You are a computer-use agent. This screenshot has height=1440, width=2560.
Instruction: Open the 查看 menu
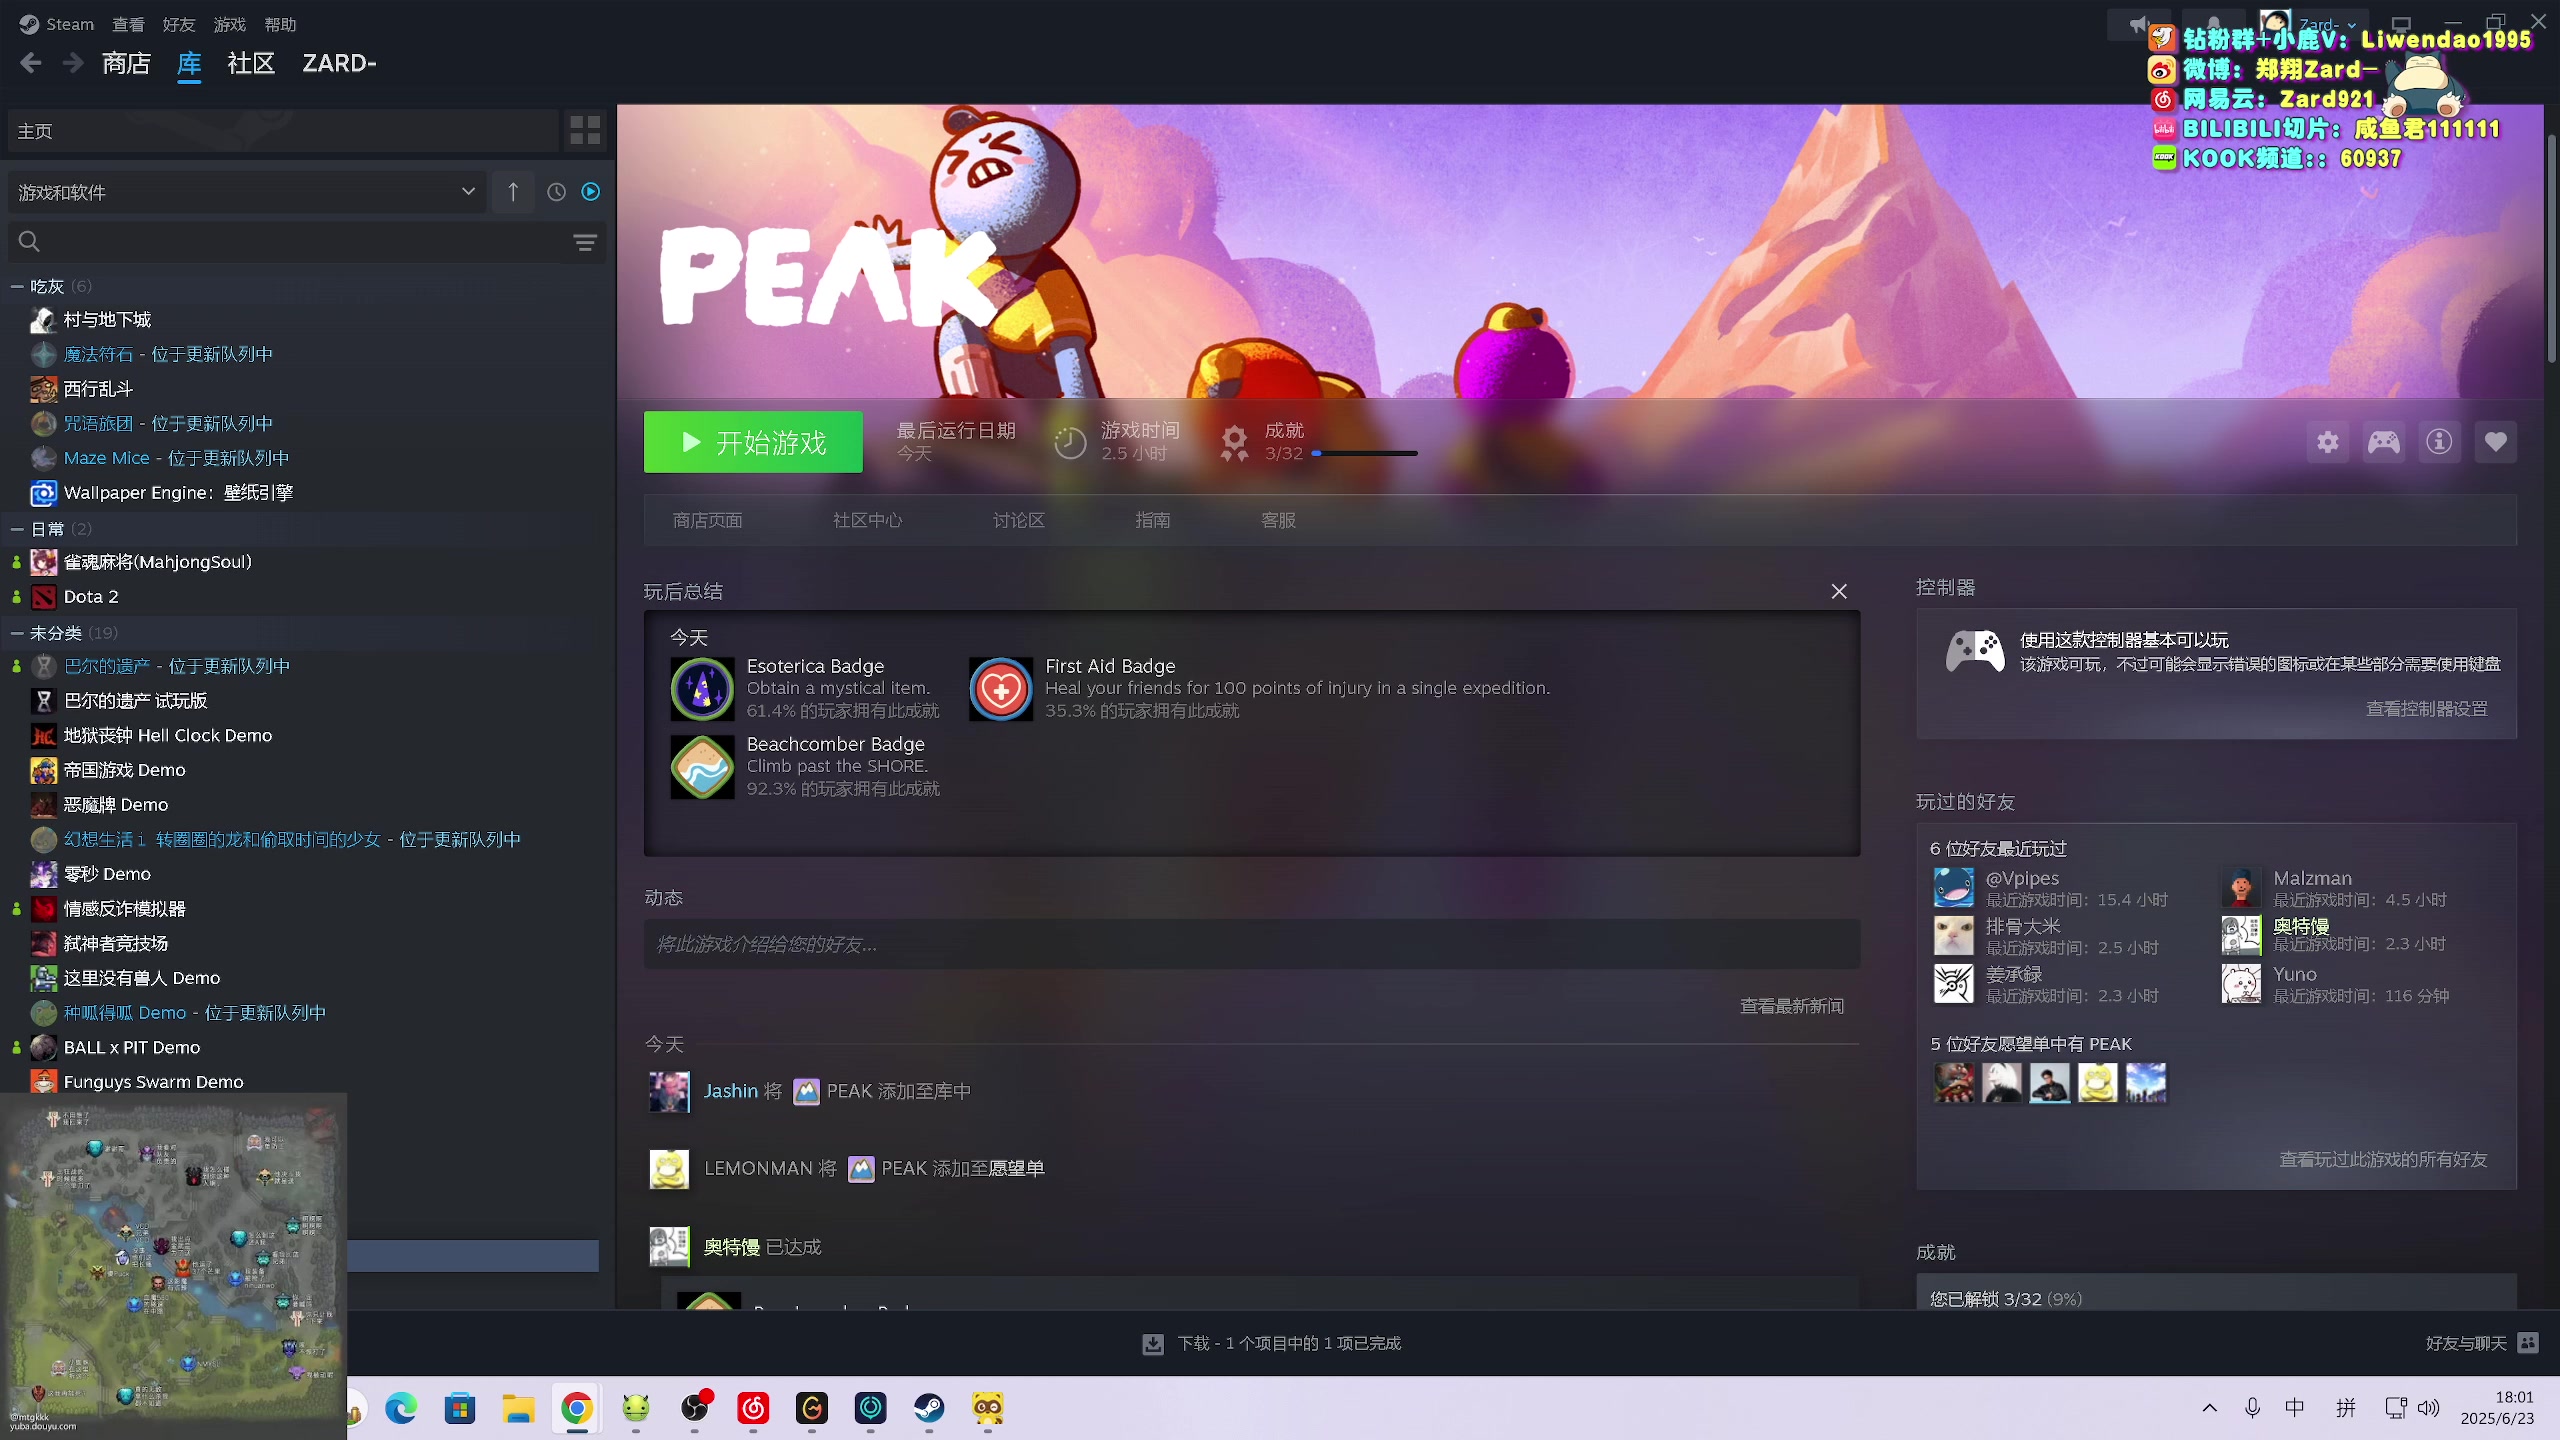click(128, 24)
